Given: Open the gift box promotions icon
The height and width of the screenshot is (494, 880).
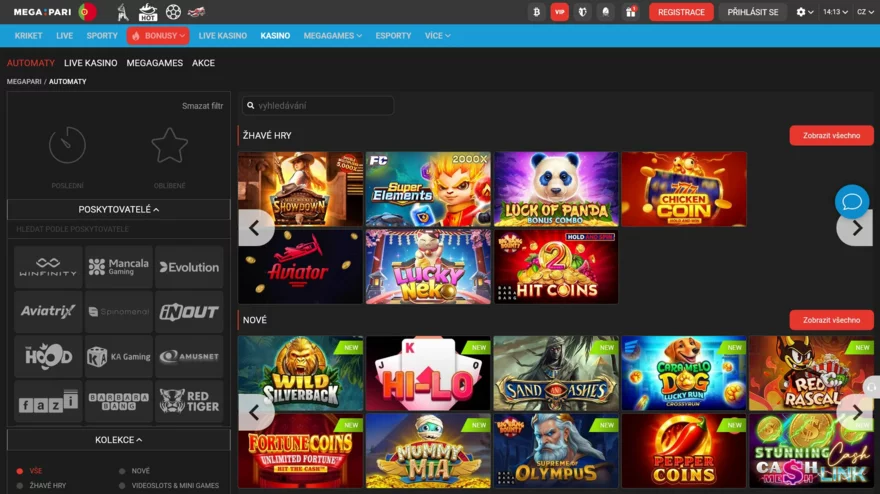Looking at the screenshot, I should coord(631,12).
